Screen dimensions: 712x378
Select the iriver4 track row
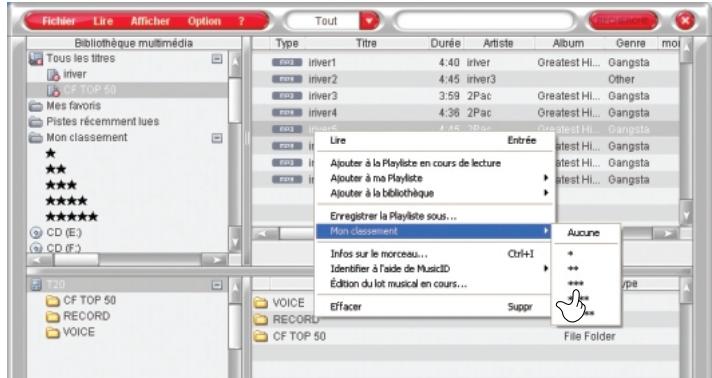(465, 113)
